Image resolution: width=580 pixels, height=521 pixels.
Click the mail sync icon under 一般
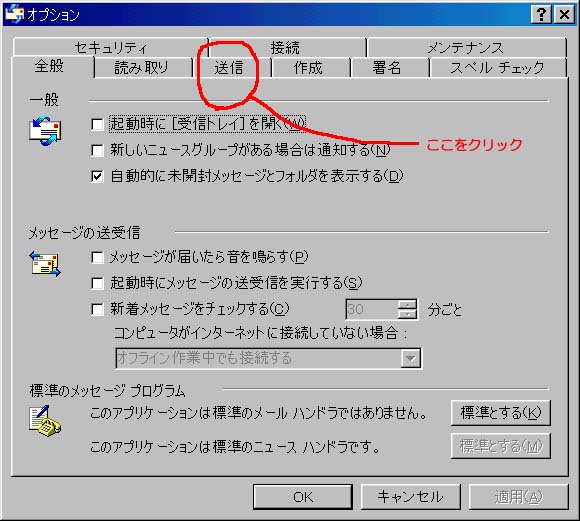[45, 131]
